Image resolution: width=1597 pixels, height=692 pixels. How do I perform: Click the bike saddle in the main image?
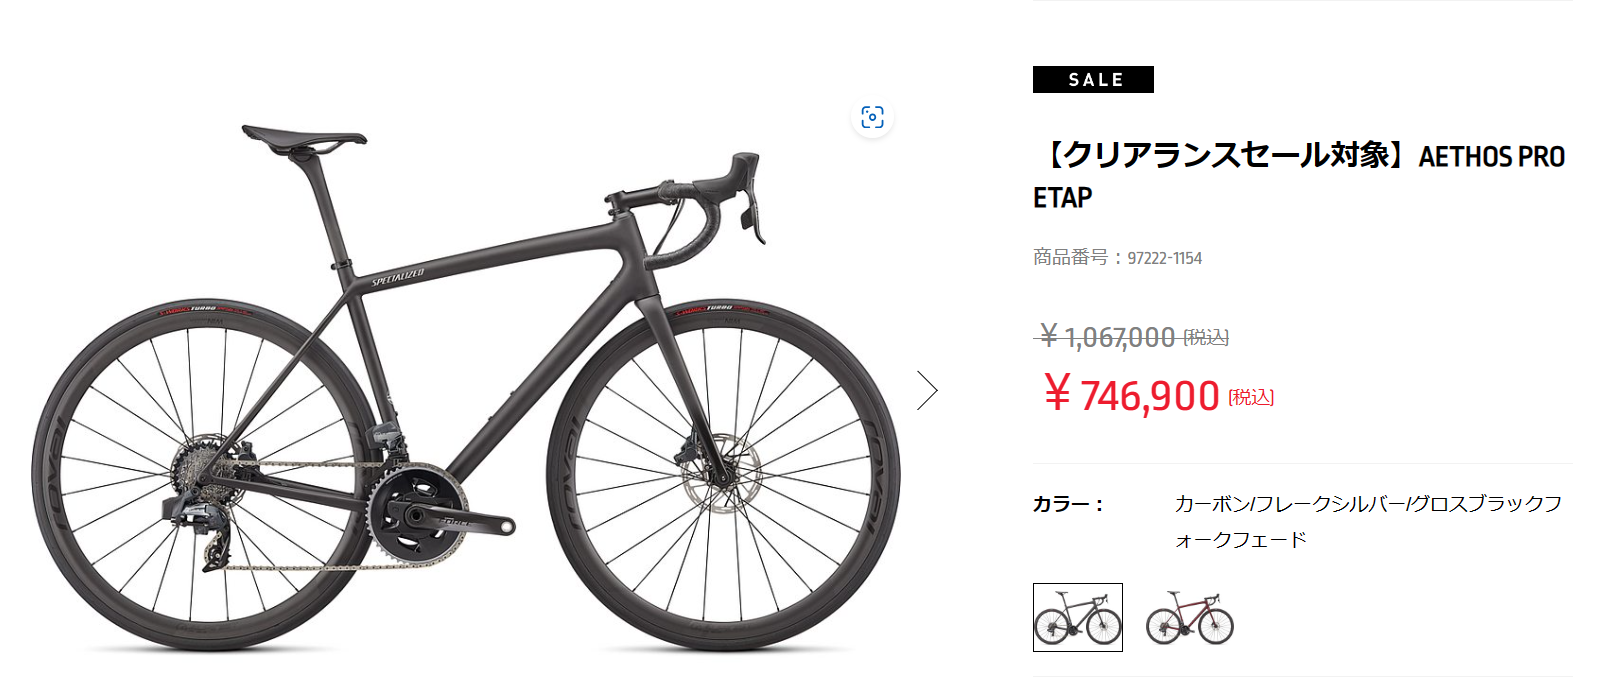tap(303, 137)
